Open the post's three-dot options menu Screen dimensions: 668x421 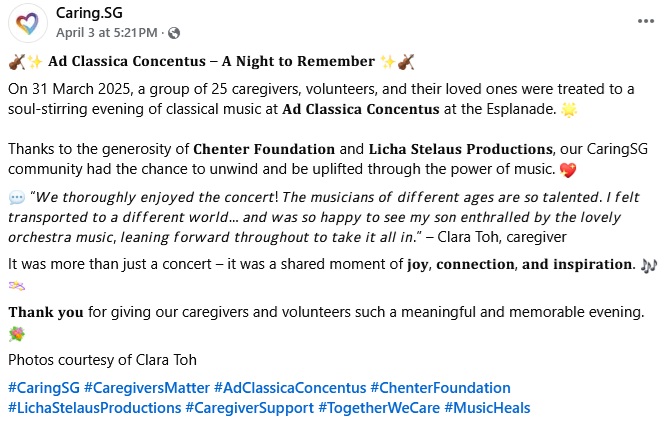(x=646, y=21)
